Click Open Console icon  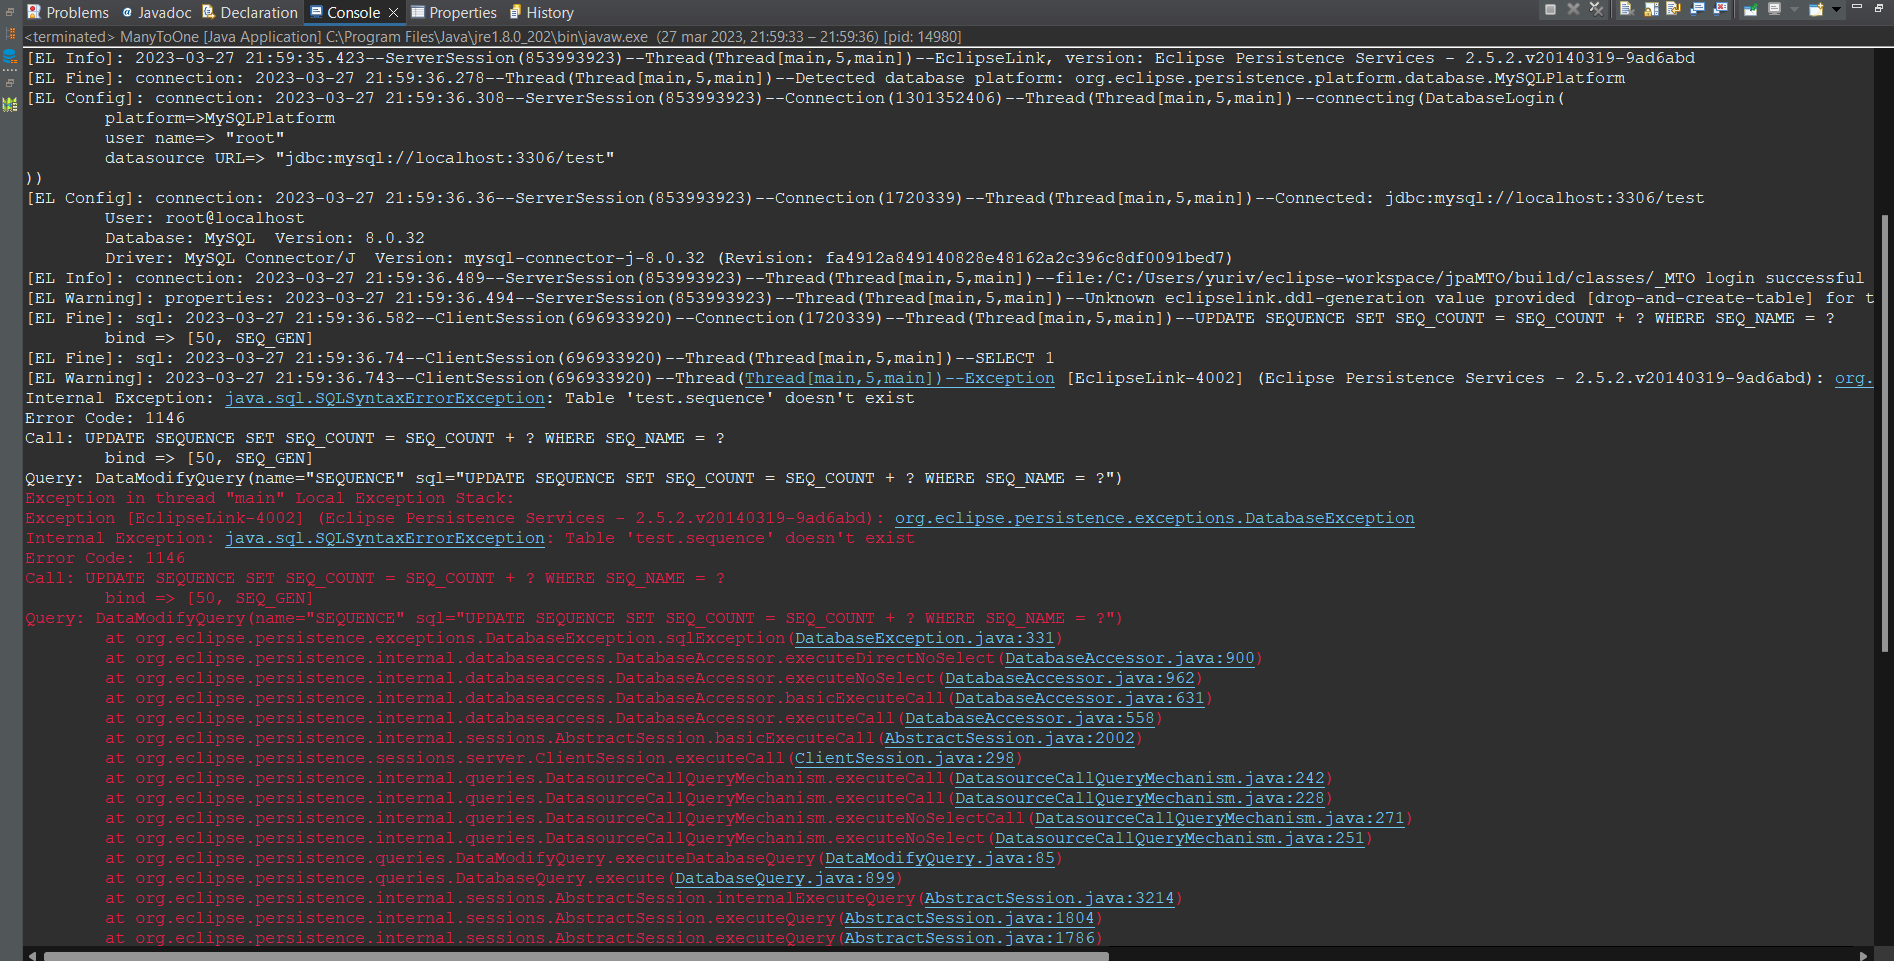[x=1816, y=9]
